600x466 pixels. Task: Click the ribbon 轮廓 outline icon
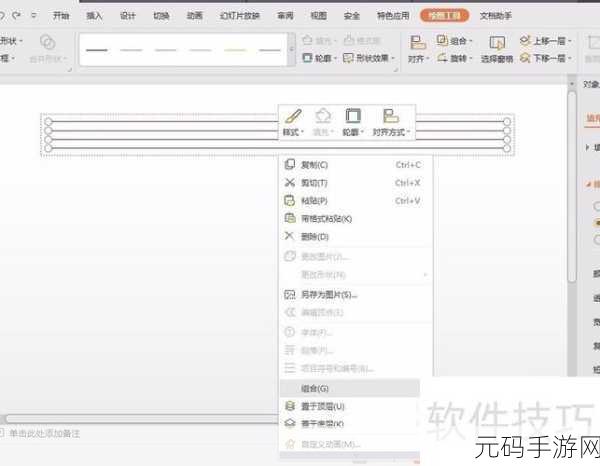click(307, 58)
